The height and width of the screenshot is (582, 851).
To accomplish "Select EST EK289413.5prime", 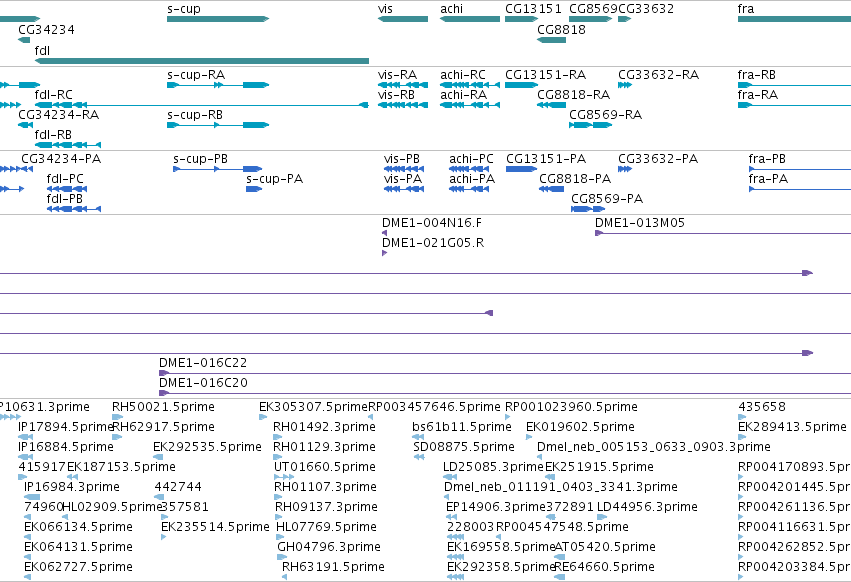I will point(741,437).
